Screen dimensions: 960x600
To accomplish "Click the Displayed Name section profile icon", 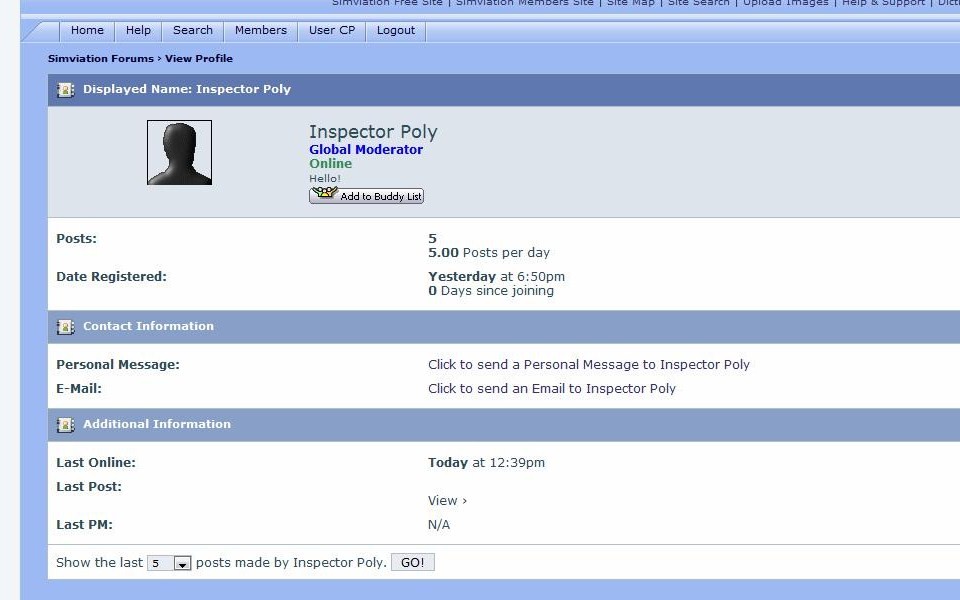I will 66,90.
